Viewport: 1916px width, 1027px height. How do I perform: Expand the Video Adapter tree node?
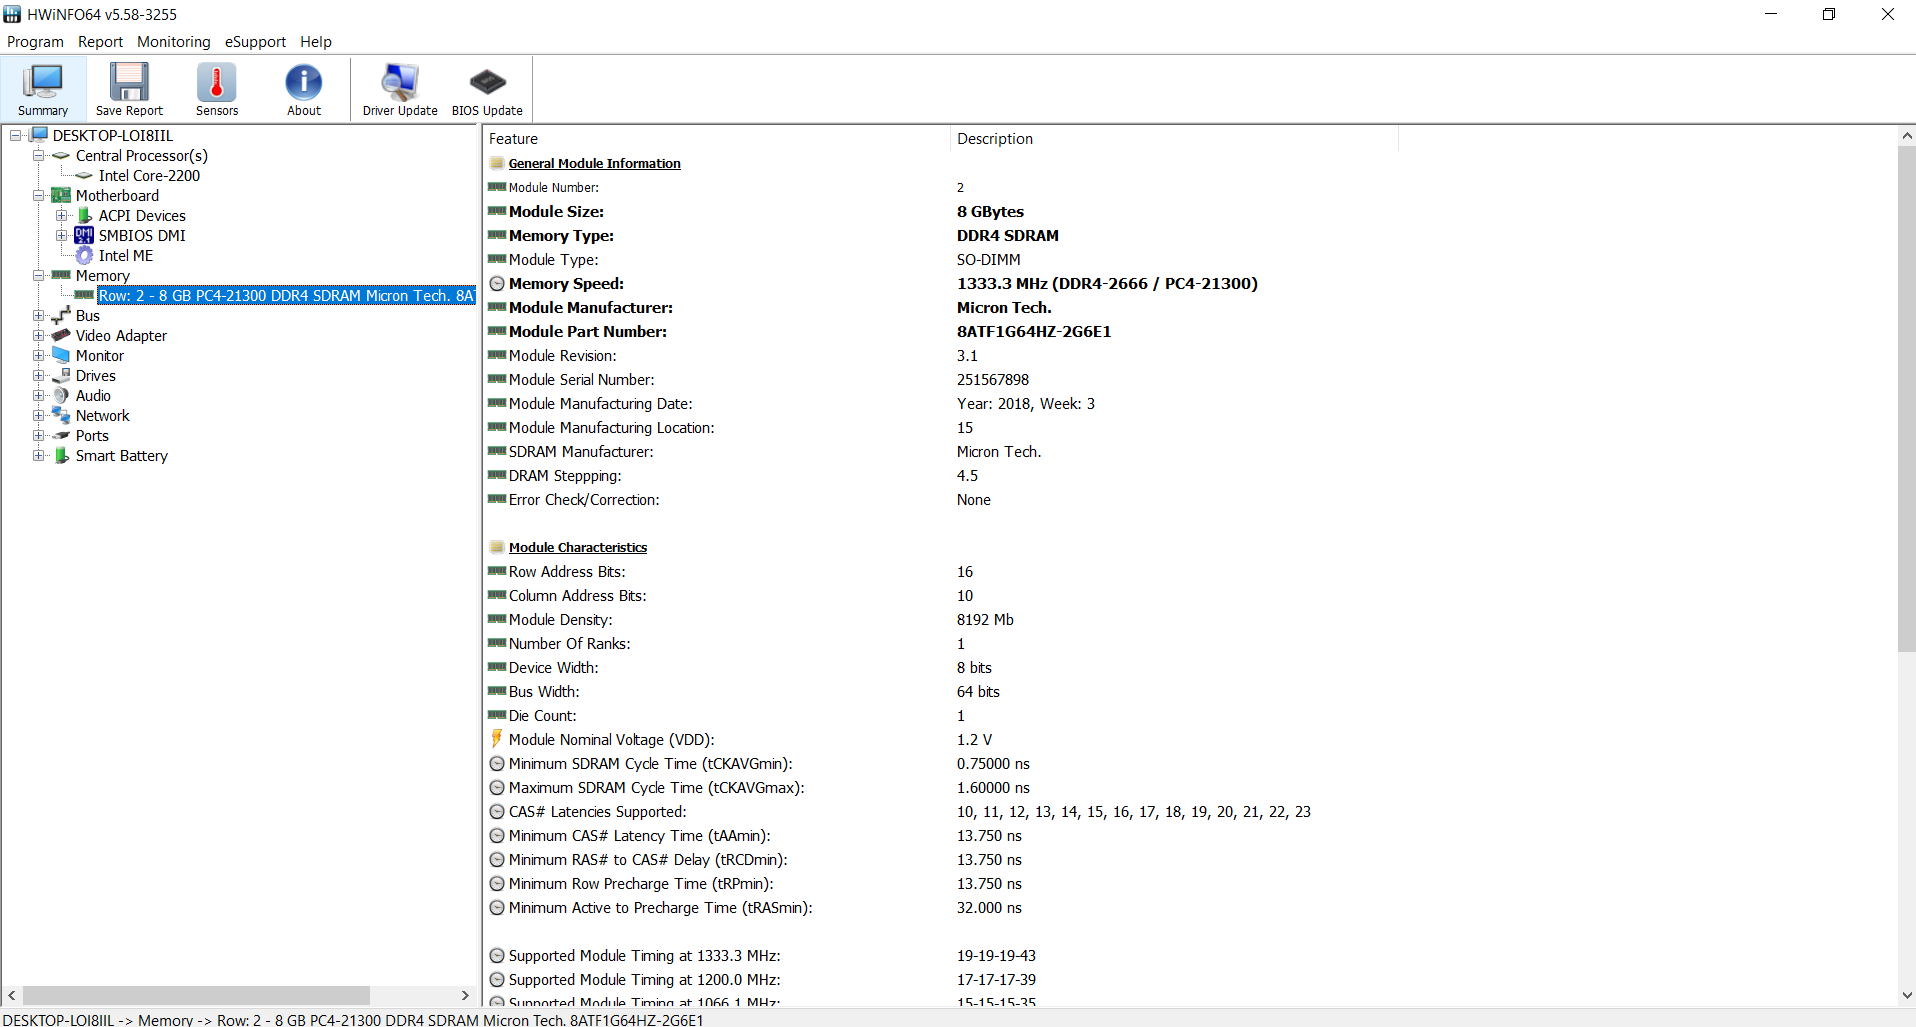(38, 335)
